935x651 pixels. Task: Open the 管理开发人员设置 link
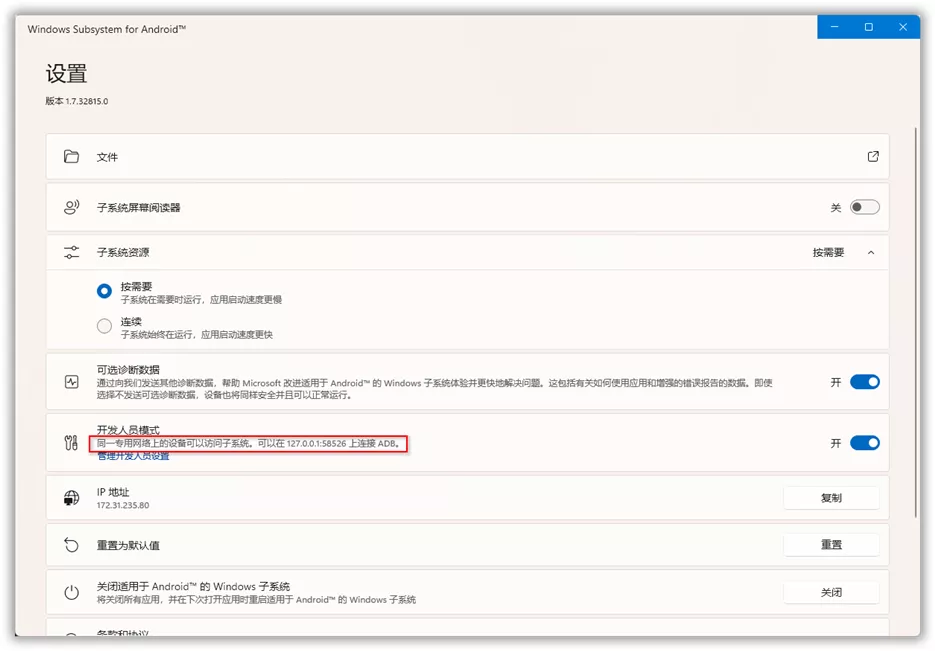134,457
